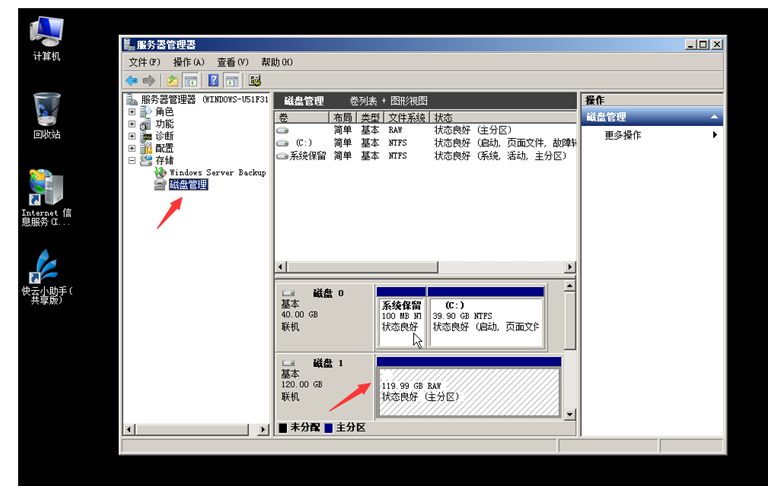This screenshot has width=783, height=488.
Task: Click the Up one level folder icon
Action: [173, 80]
